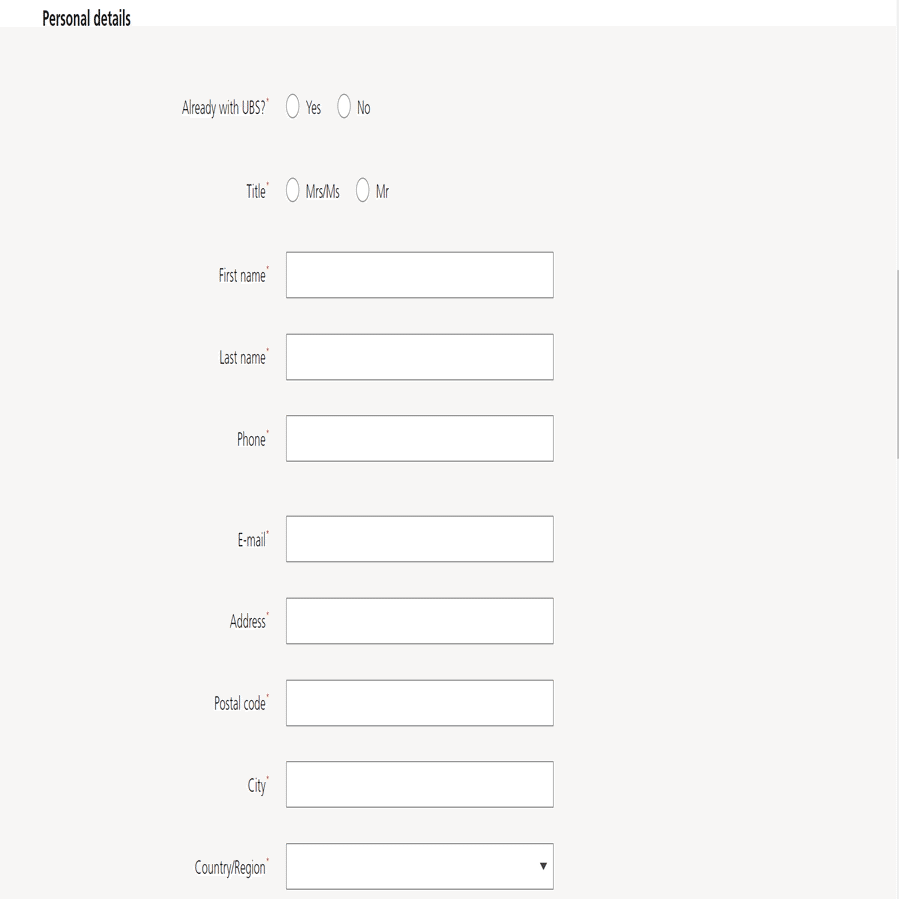
Task: Click the 'Country/Region' label text
Action: coord(230,868)
